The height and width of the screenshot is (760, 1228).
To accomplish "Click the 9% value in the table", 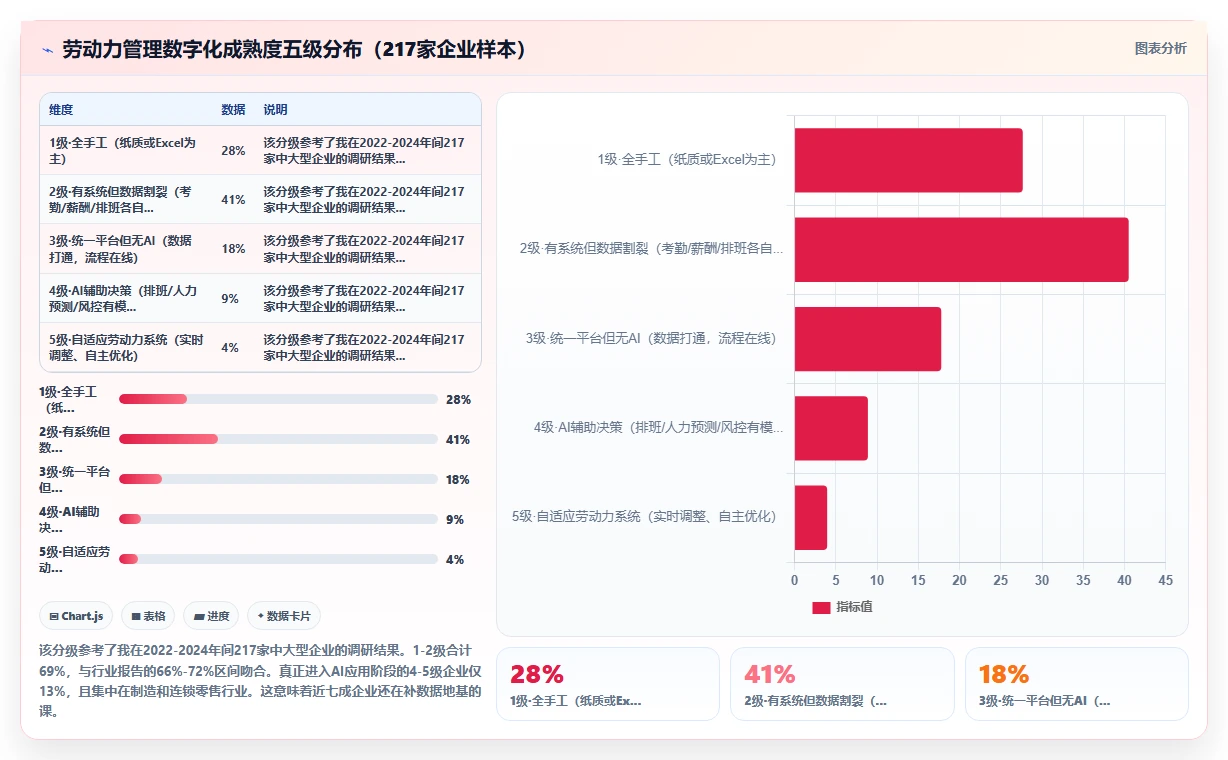I will pos(230,298).
